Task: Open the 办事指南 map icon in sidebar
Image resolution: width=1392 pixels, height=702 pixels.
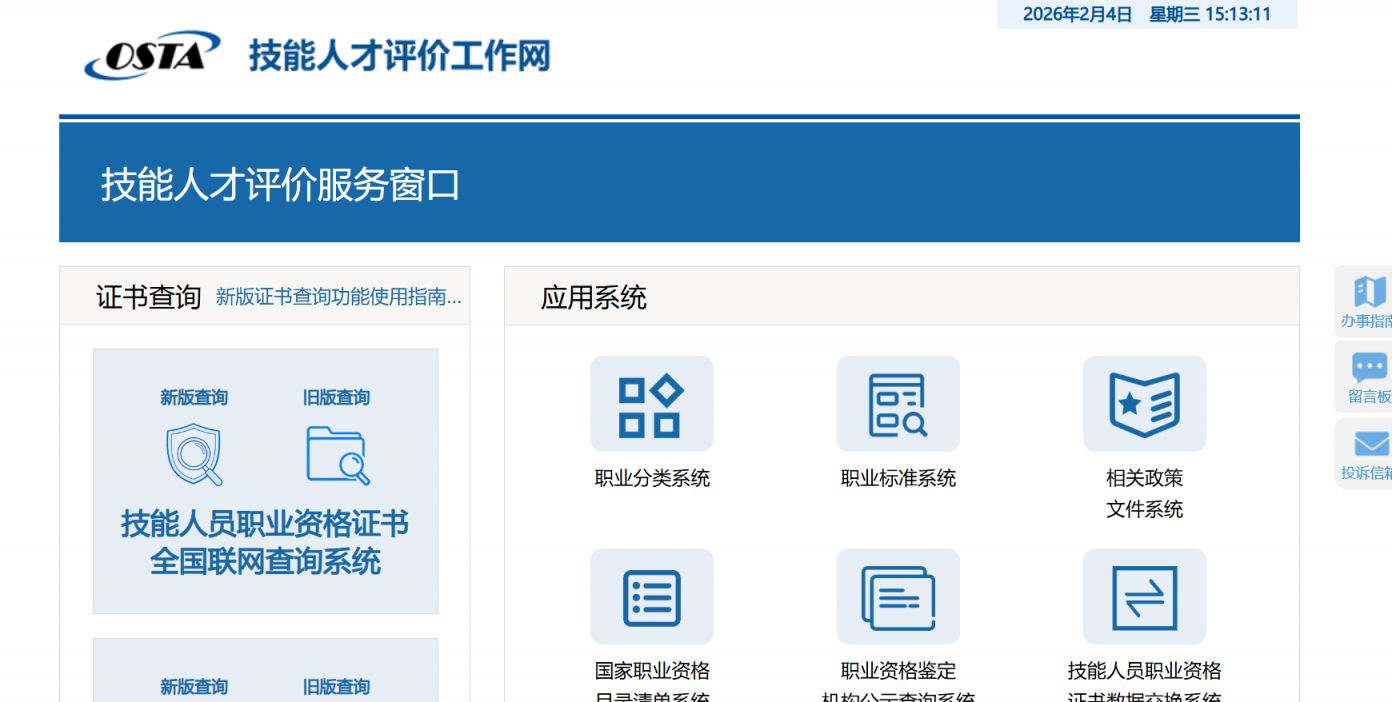Action: click(x=1370, y=292)
